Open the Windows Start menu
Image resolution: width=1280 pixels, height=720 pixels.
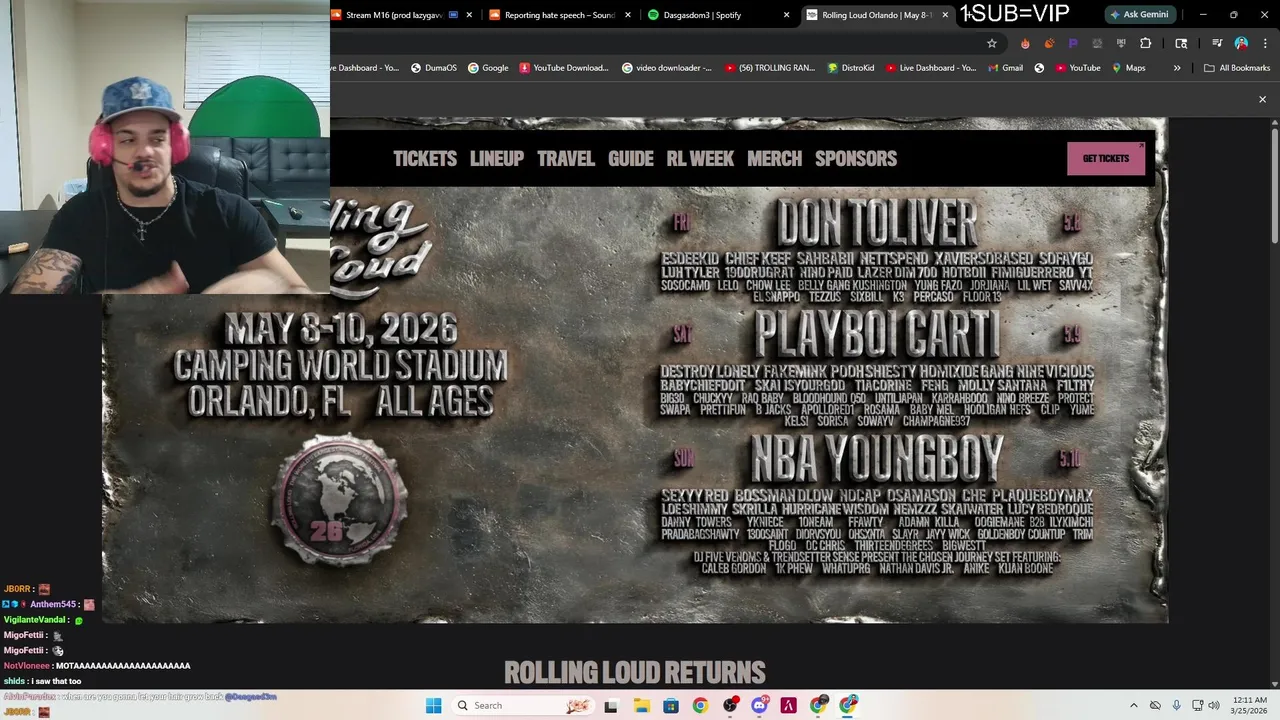coord(433,705)
